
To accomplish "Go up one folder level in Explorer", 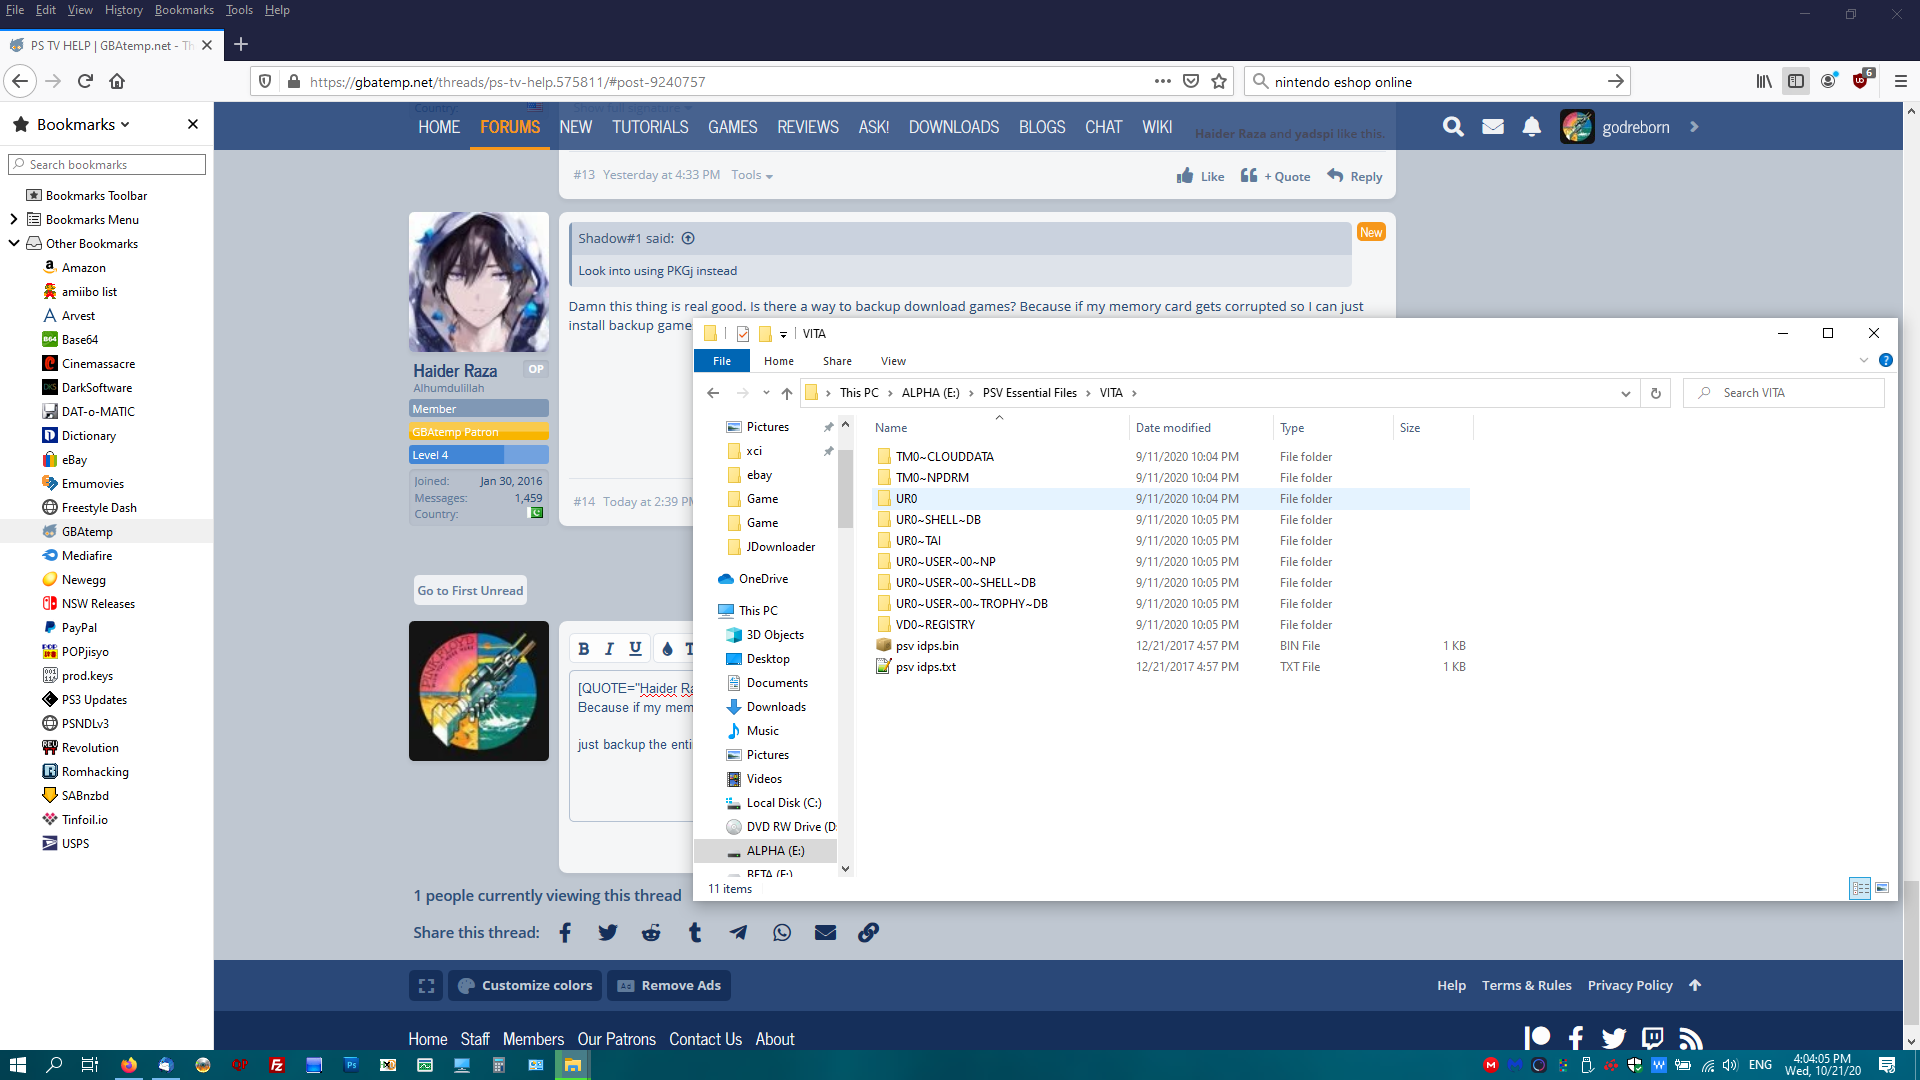I will (x=787, y=393).
